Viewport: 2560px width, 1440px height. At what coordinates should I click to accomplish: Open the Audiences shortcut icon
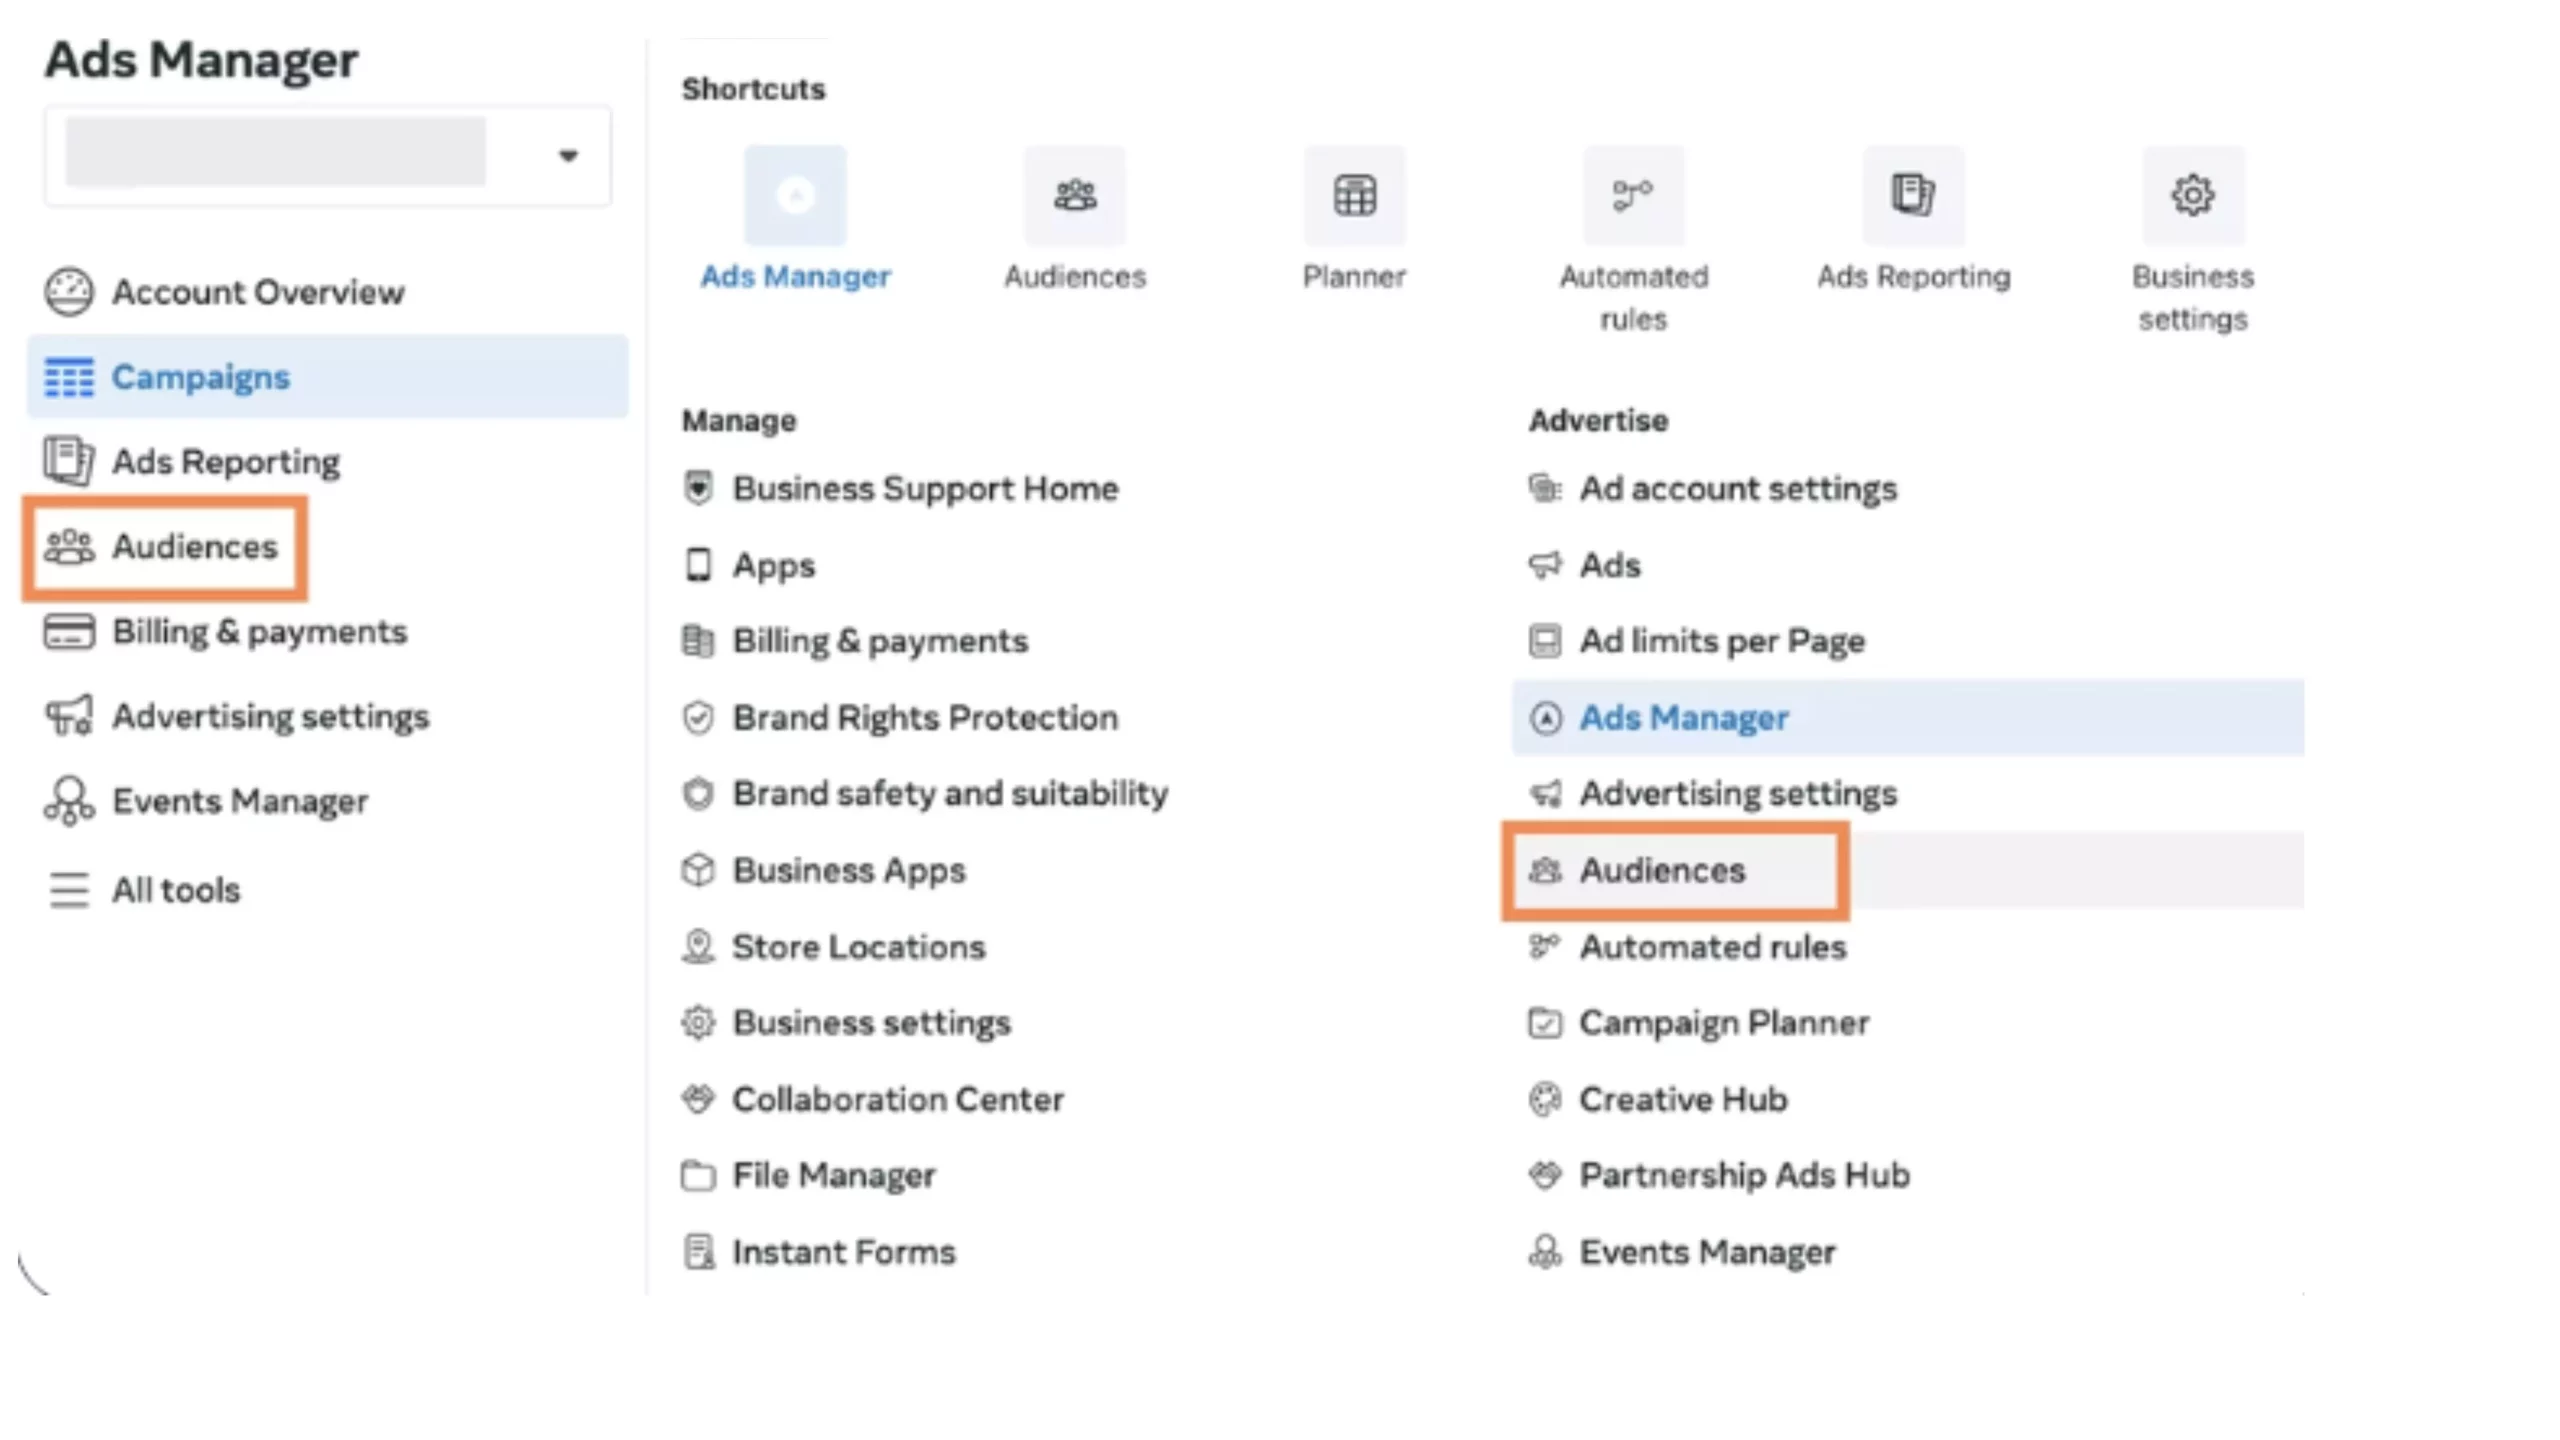[x=1075, y=195]
